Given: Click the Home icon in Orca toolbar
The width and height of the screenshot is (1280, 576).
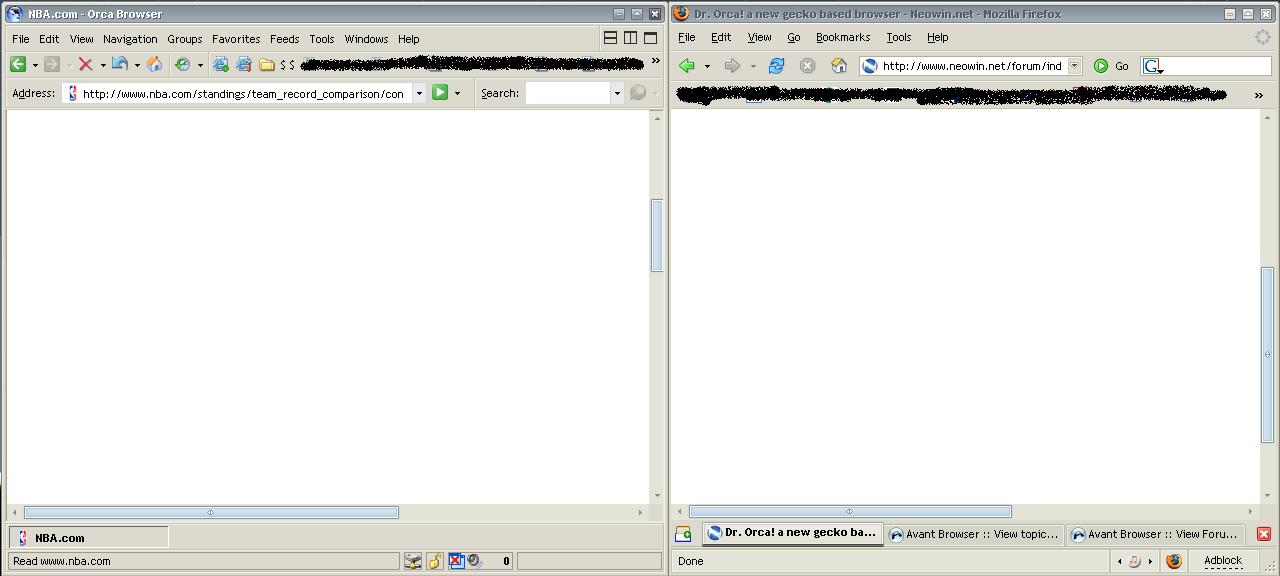Looking at the screenshot, I should (154, 64).
